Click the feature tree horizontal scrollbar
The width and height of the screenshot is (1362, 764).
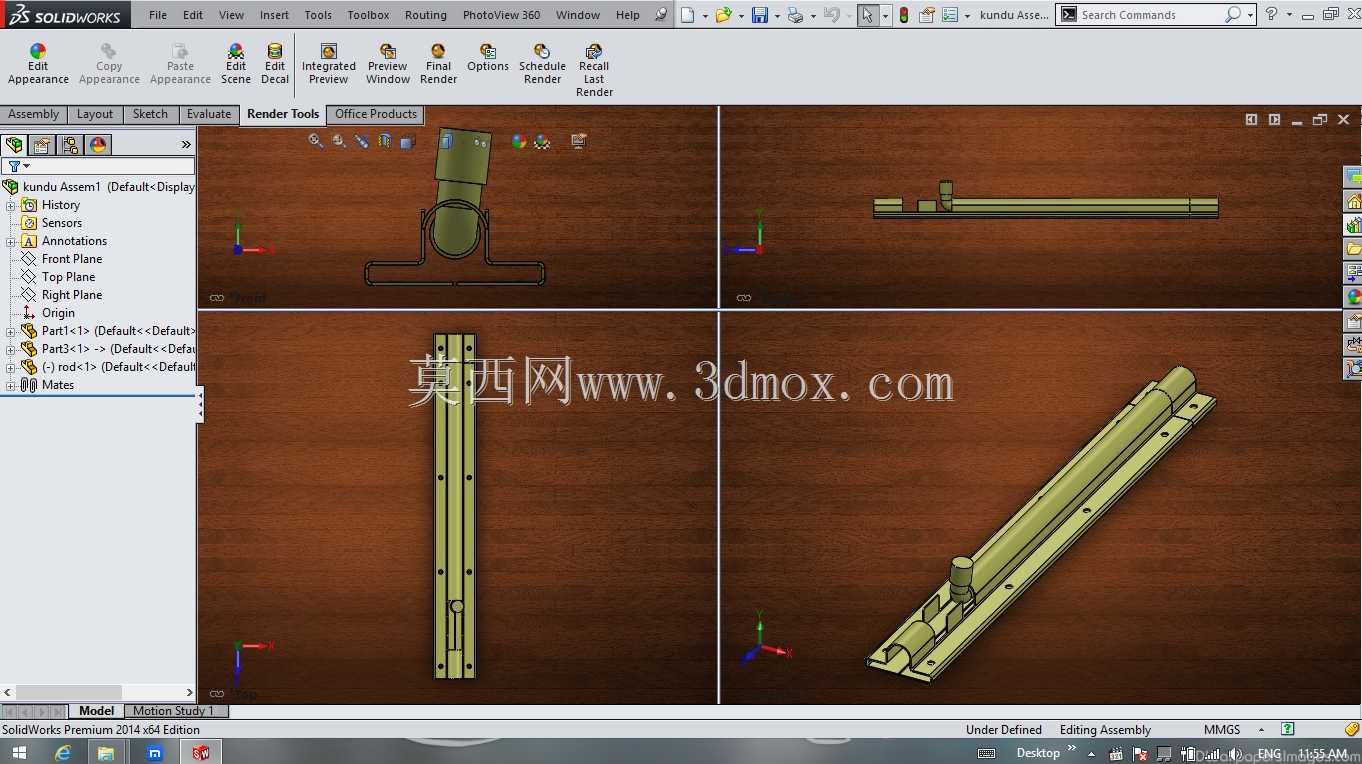[x=99, y=692]
